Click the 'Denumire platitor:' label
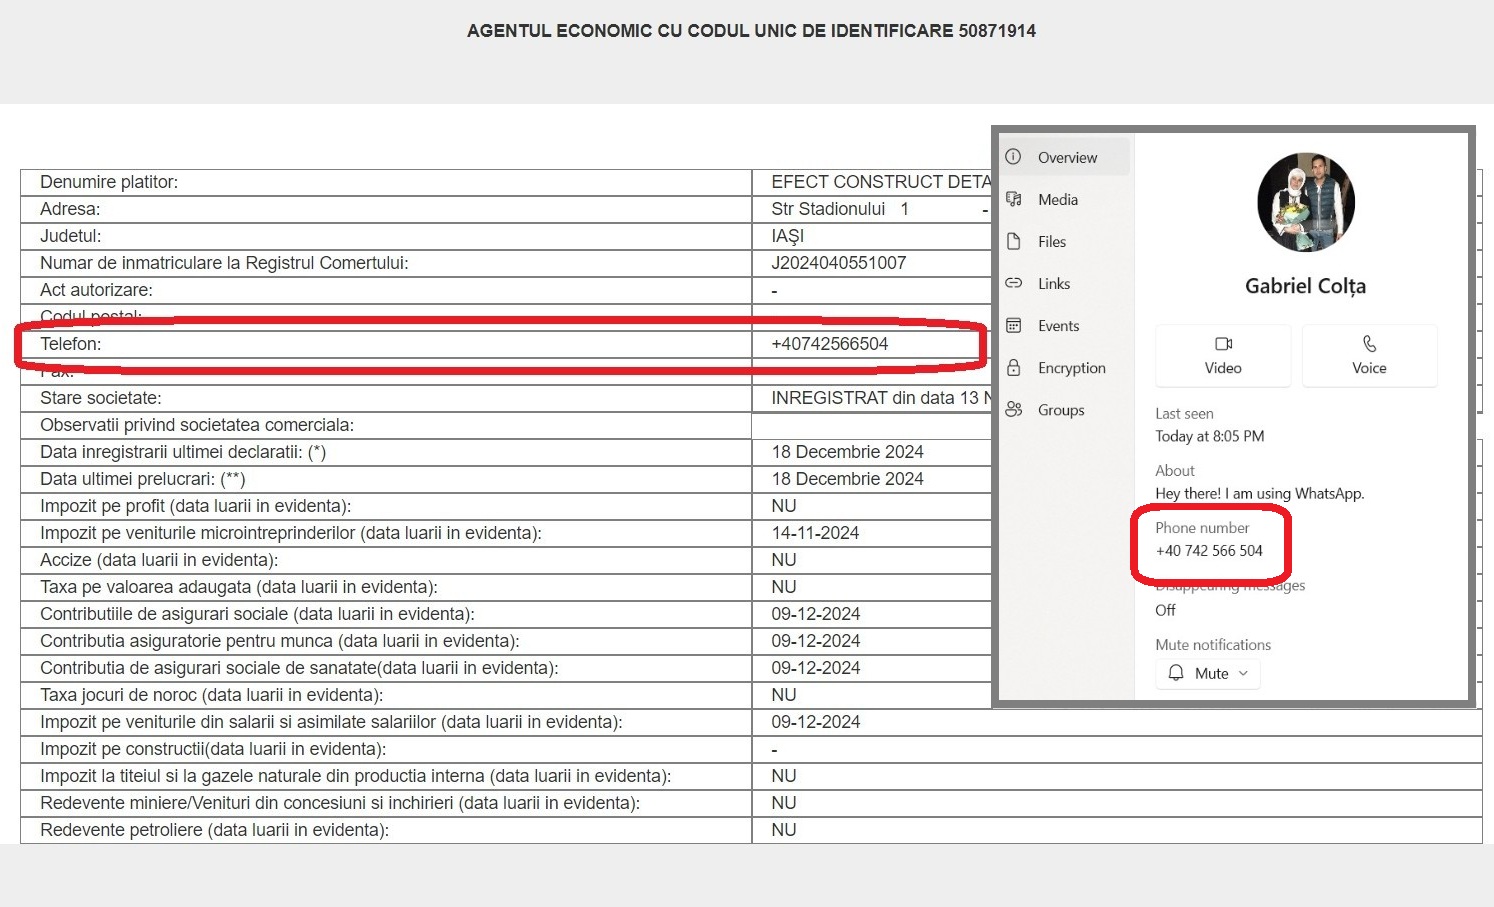Viewport: 1494px width, 907px height. coord(109,182)
